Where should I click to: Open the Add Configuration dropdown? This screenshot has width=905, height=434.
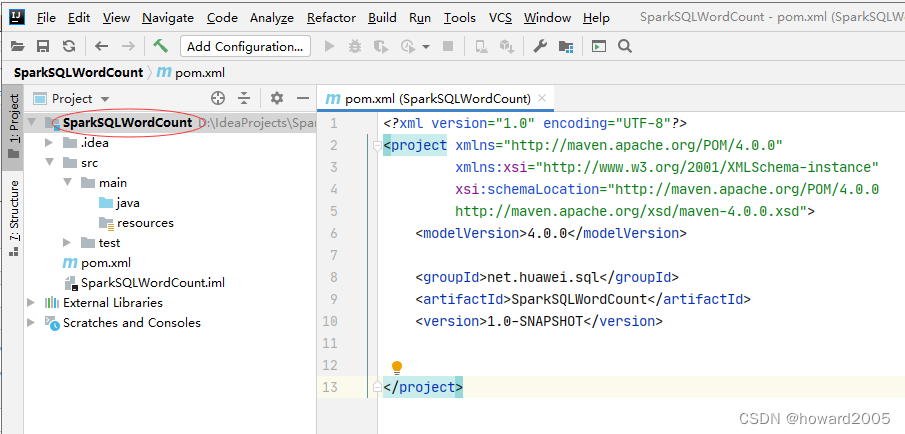pyautogui.click(x=245, y=46)
